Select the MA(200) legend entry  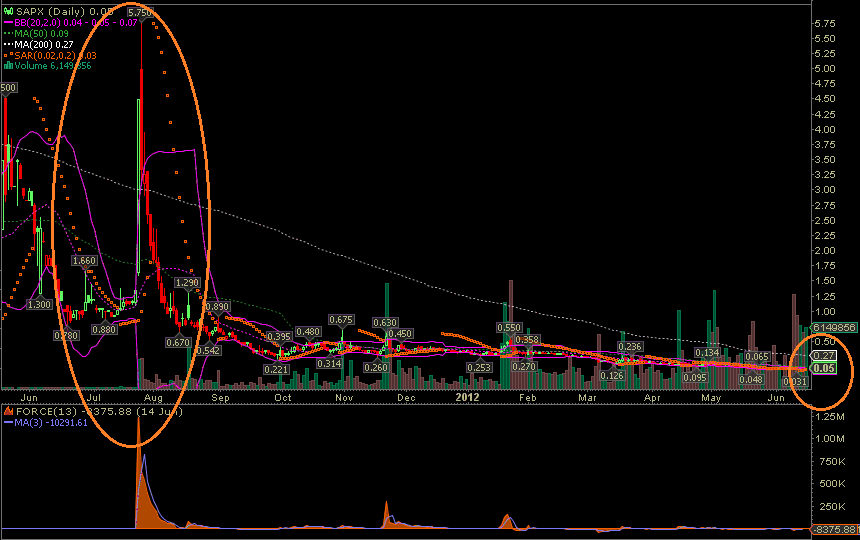38,44
